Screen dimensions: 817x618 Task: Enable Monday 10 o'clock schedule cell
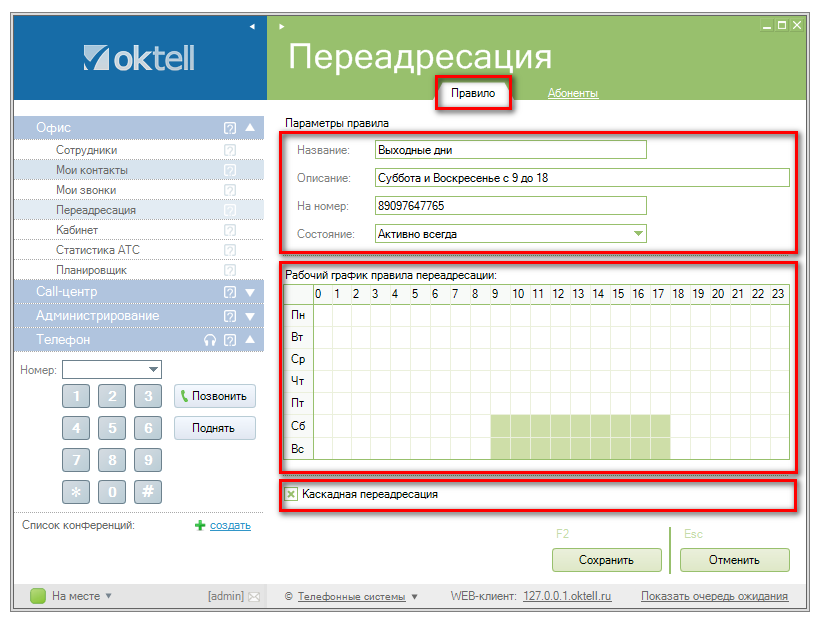tap(520, 315)
